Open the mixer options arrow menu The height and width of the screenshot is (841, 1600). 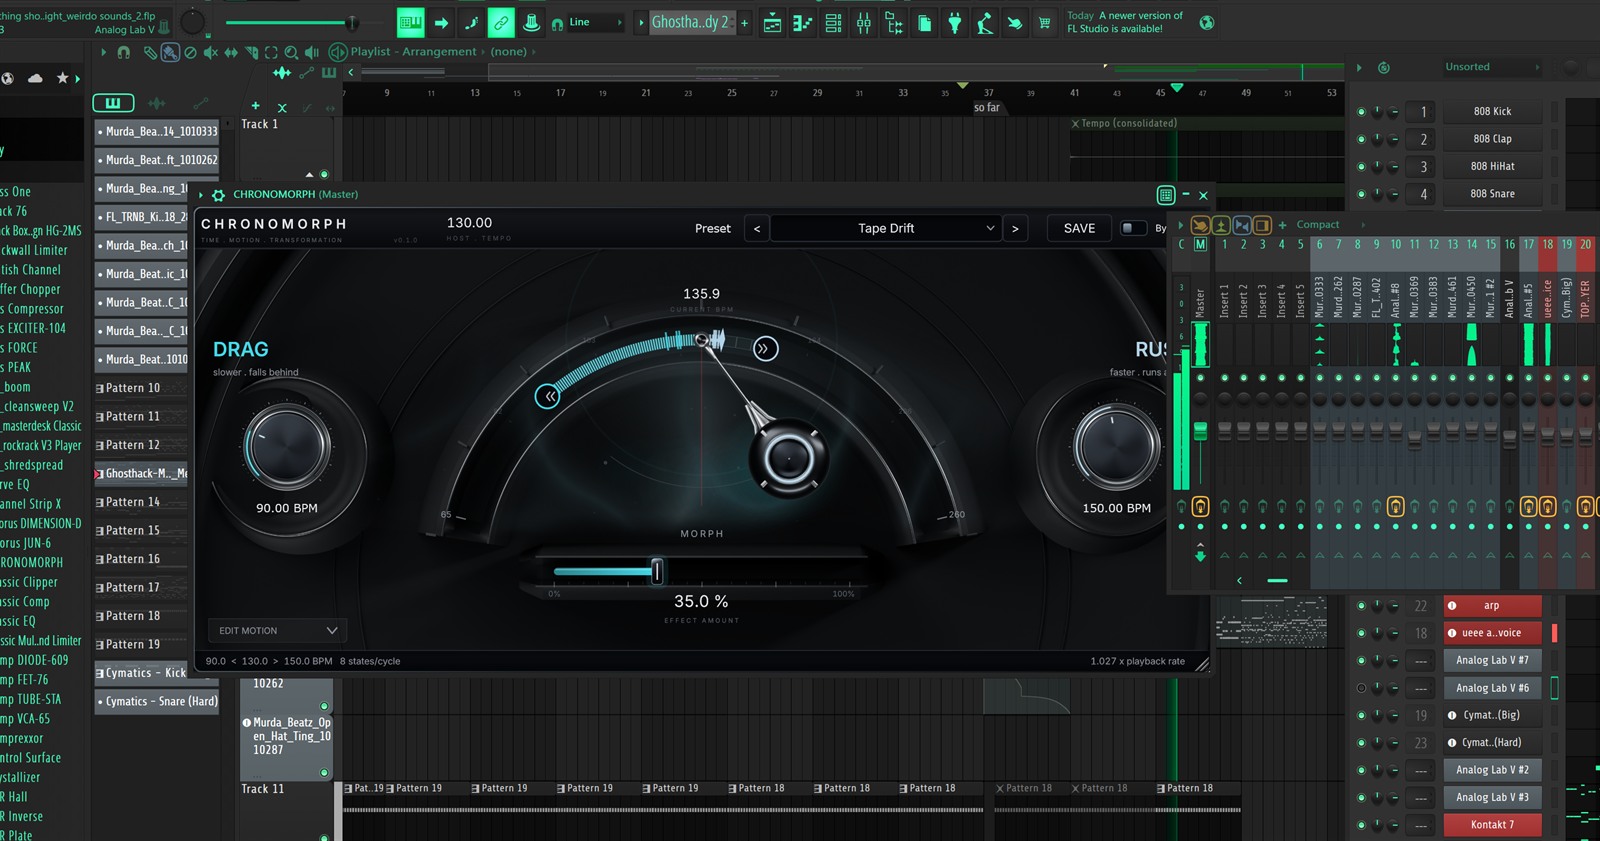1180,225
